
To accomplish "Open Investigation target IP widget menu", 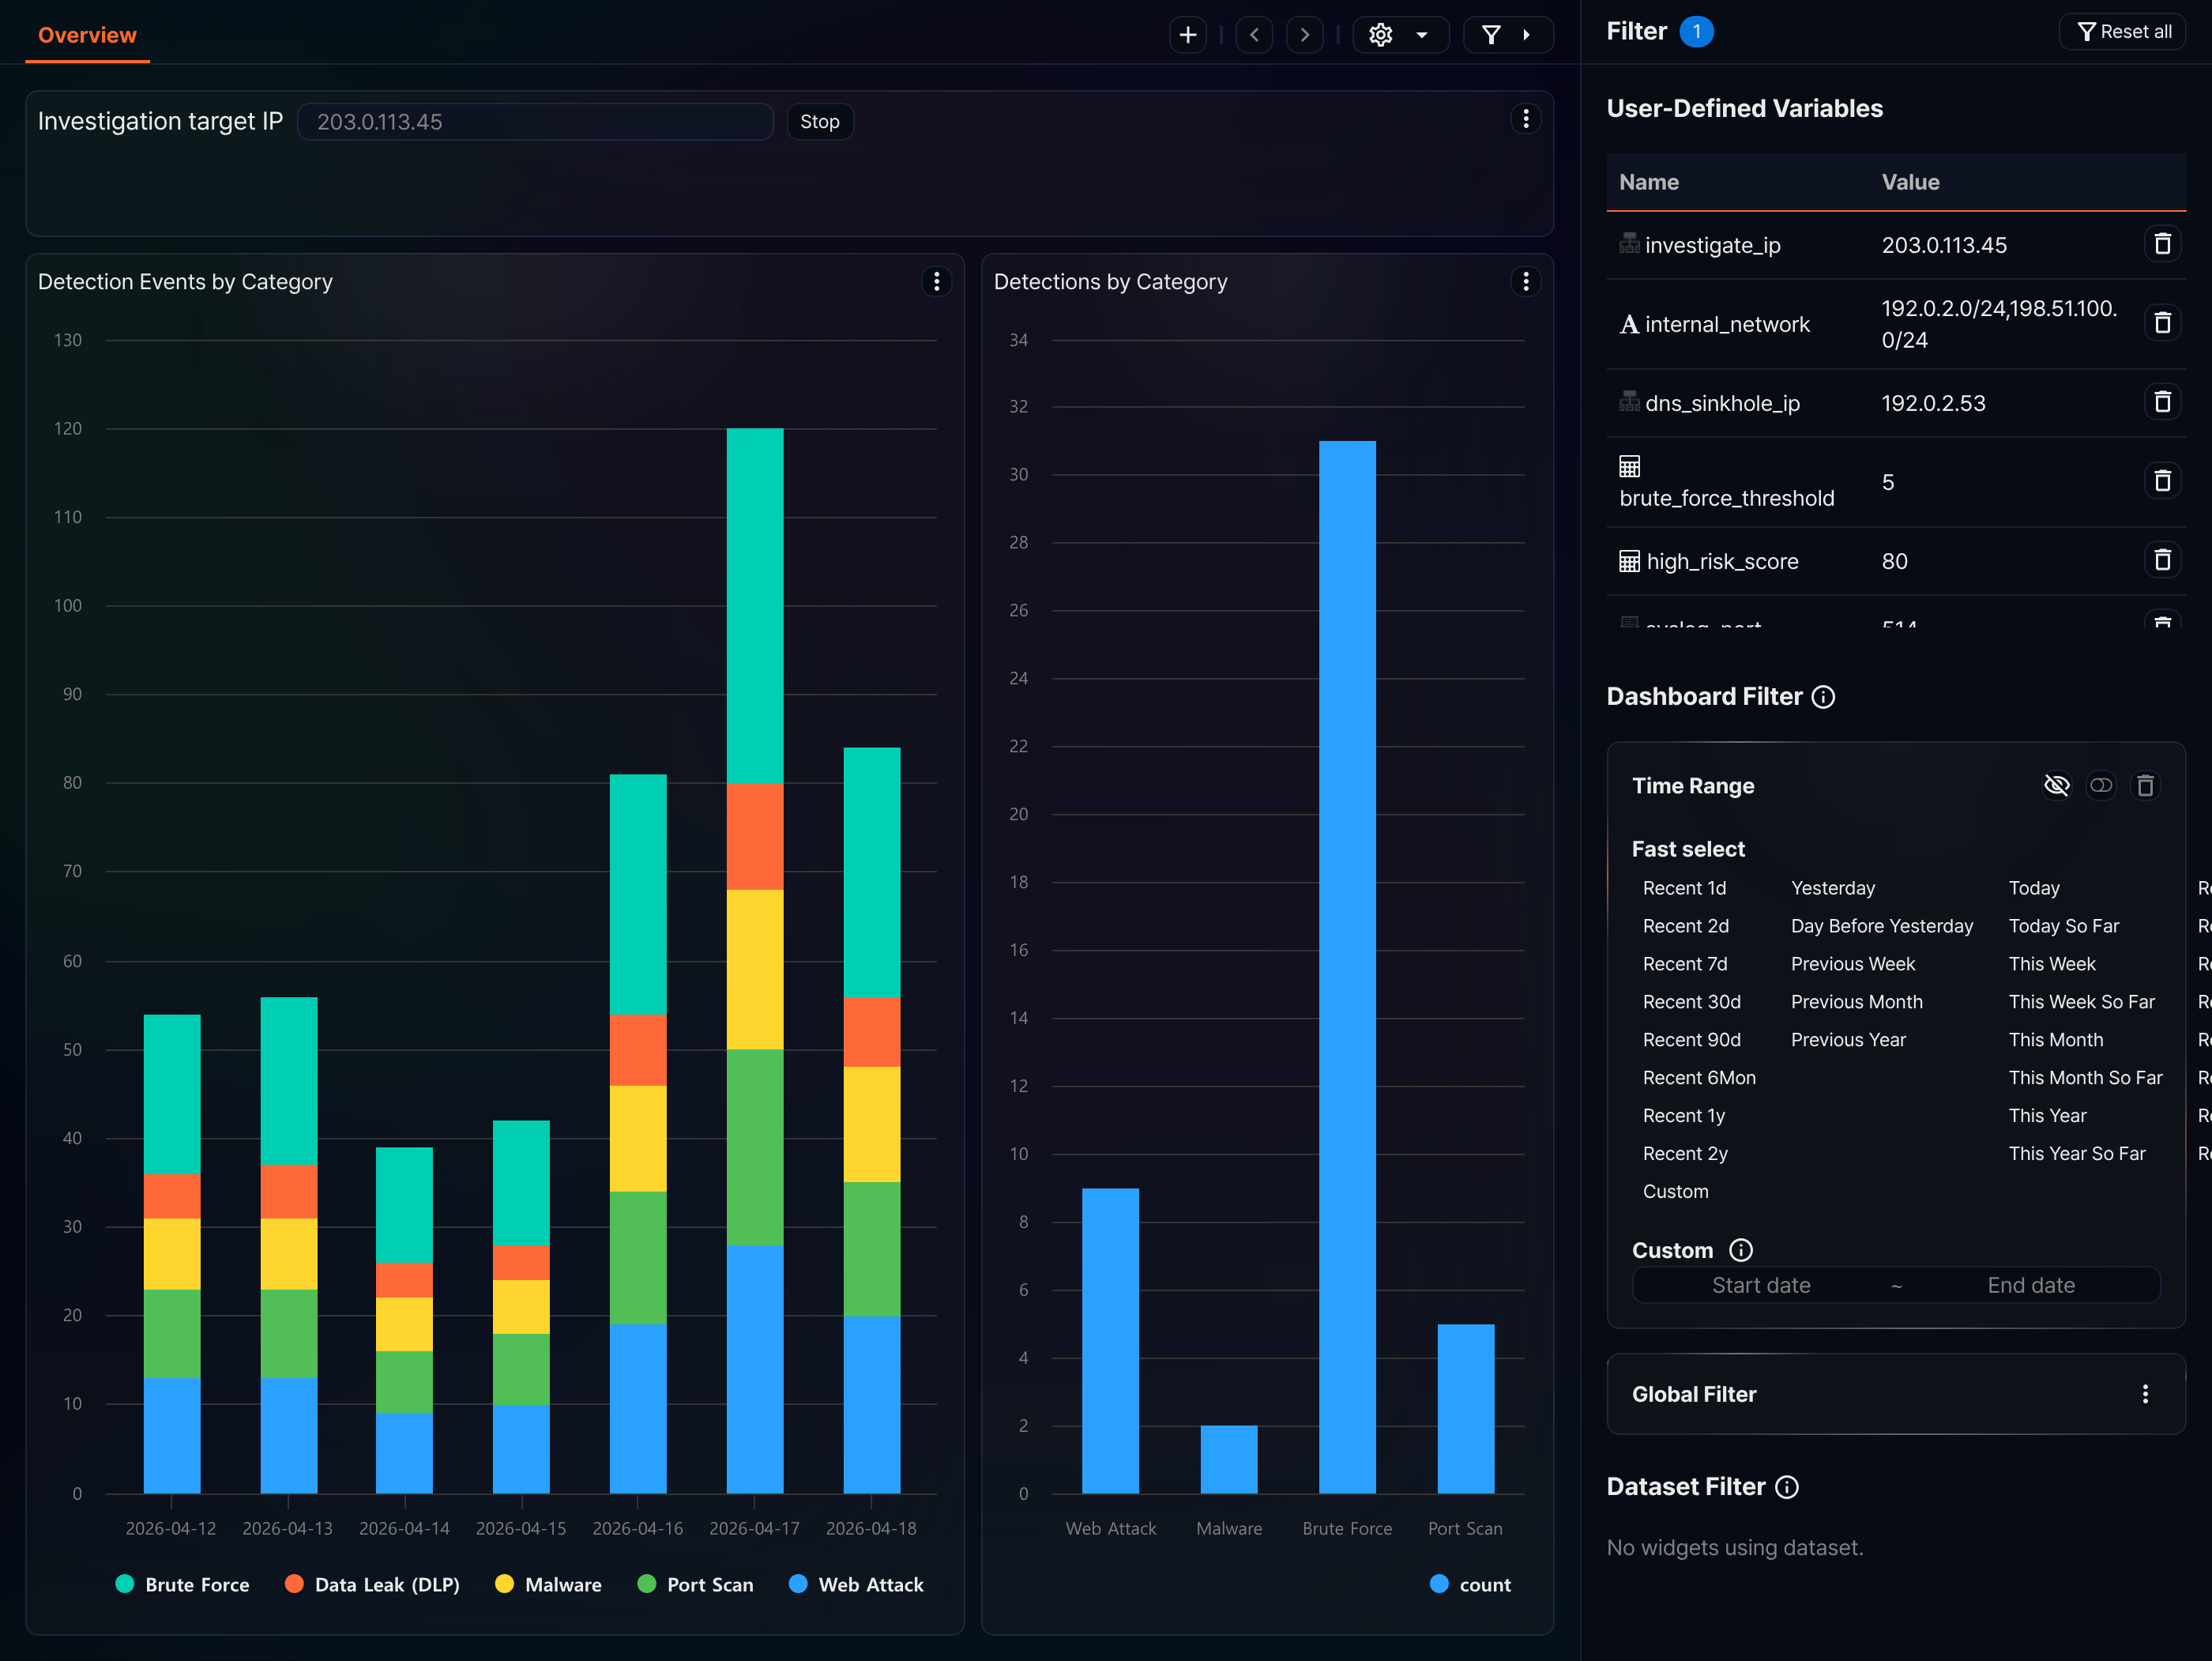I will 1525,119.
